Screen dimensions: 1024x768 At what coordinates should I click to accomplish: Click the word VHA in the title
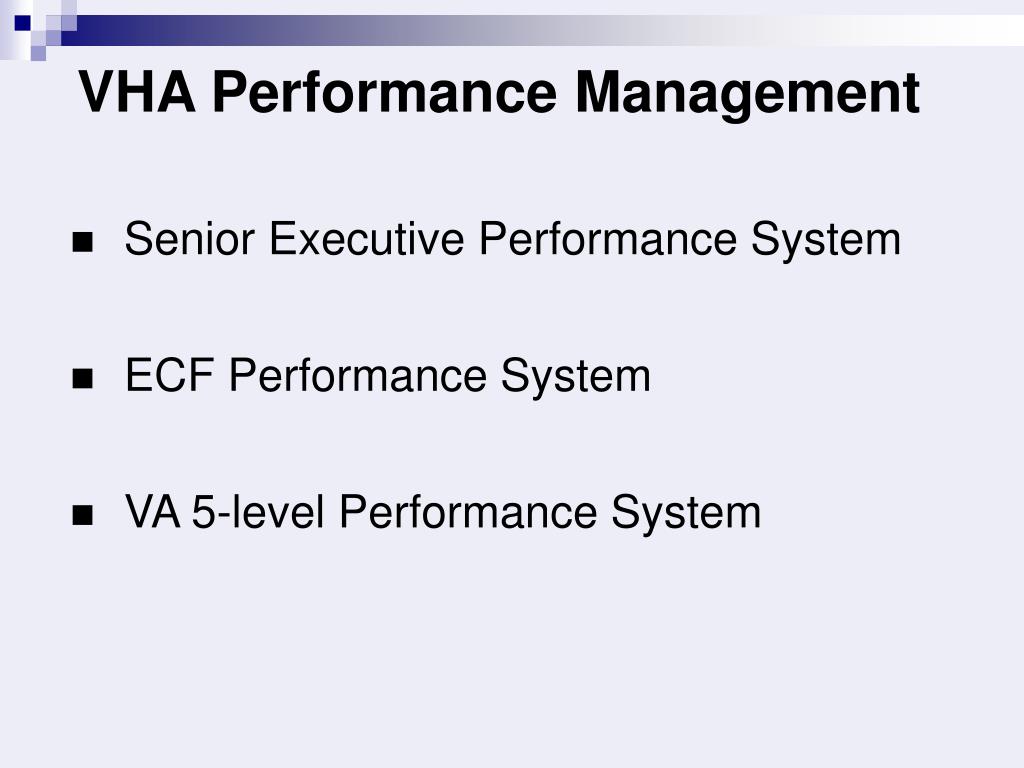[x=137, y=91]
